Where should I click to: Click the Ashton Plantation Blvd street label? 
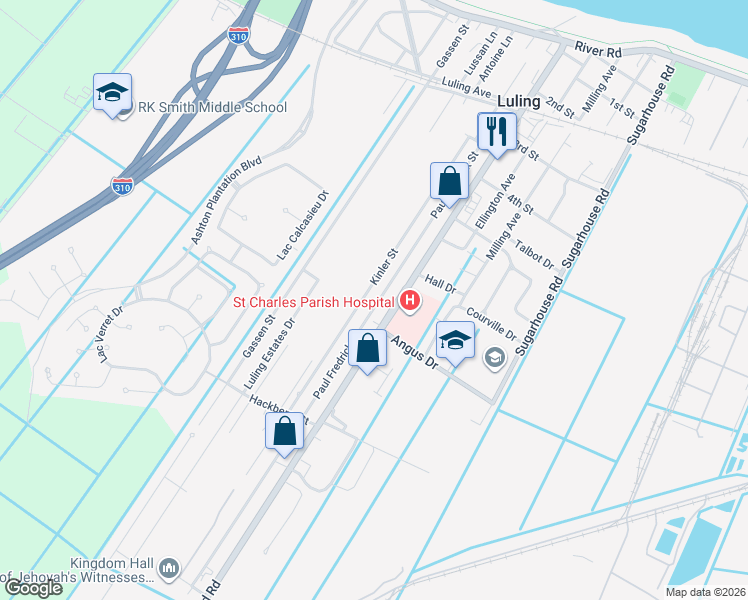pos(226,200)
